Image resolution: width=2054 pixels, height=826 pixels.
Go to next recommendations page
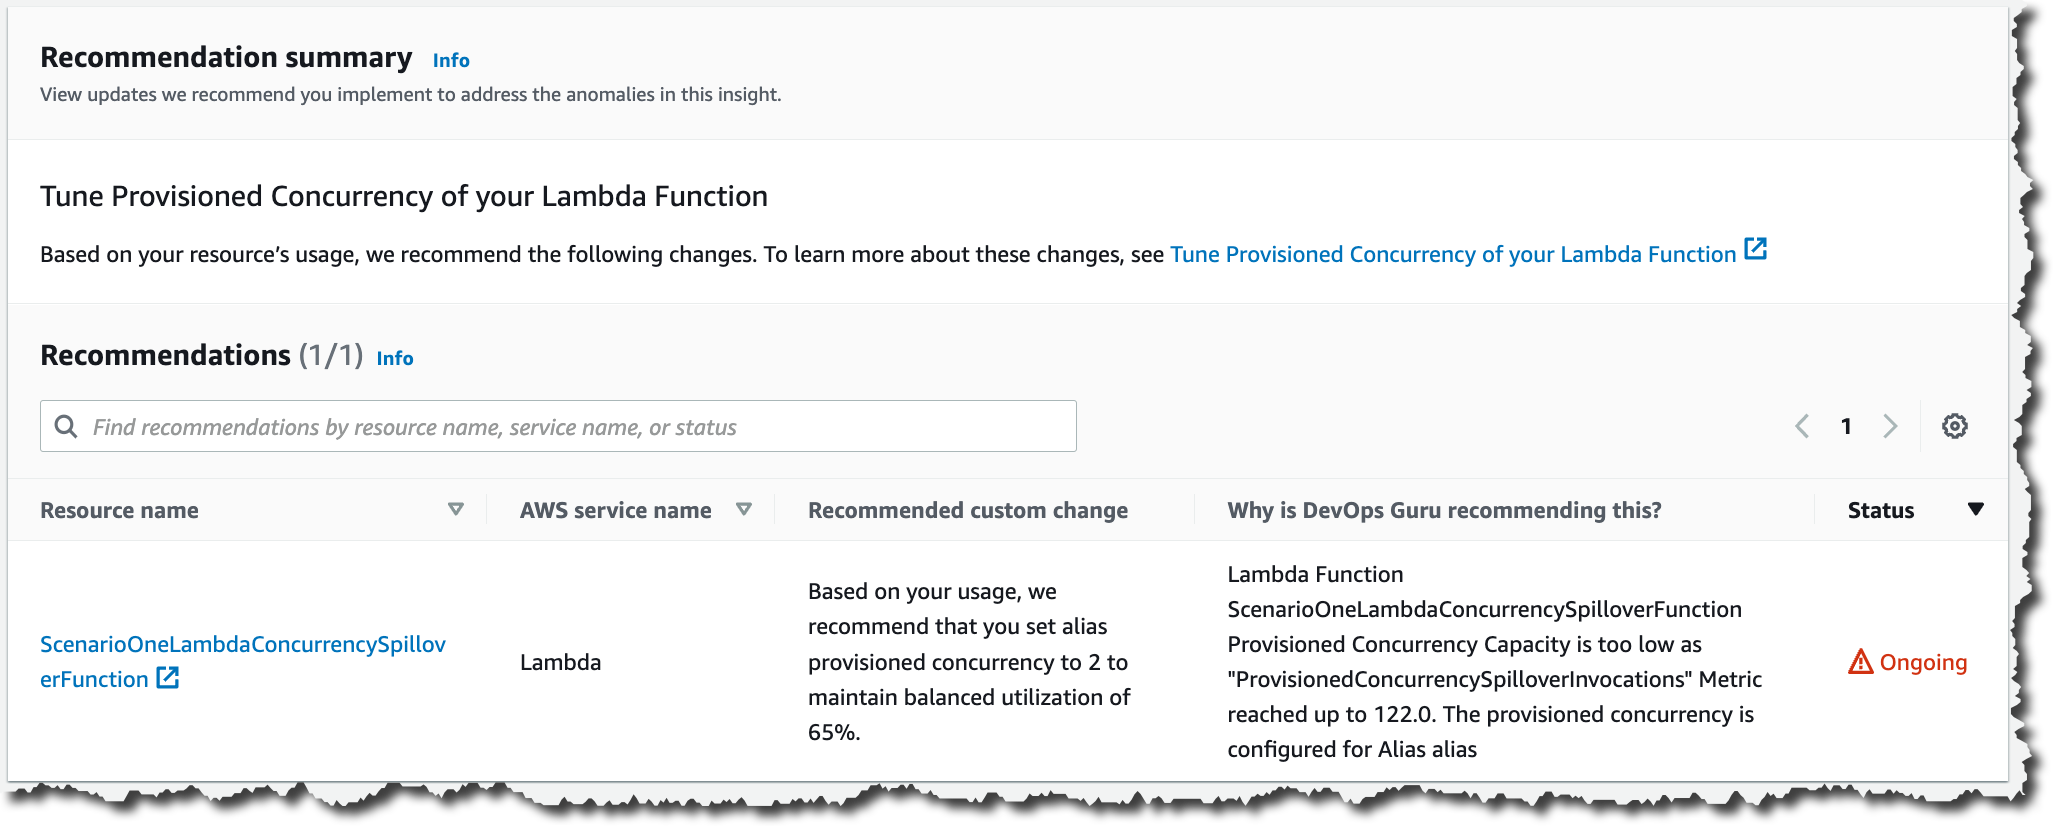pos(1890,426)
